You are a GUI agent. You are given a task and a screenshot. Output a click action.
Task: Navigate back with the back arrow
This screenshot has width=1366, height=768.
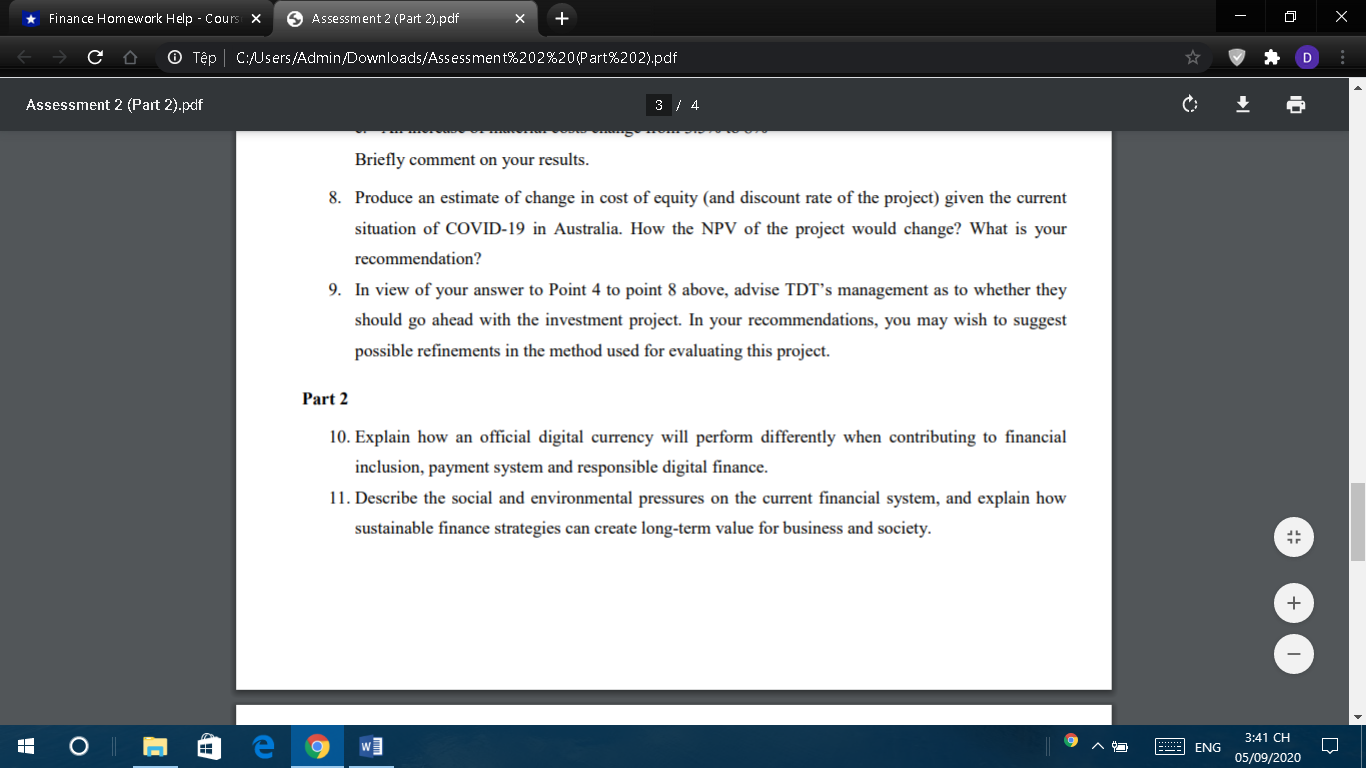point(21,57)
